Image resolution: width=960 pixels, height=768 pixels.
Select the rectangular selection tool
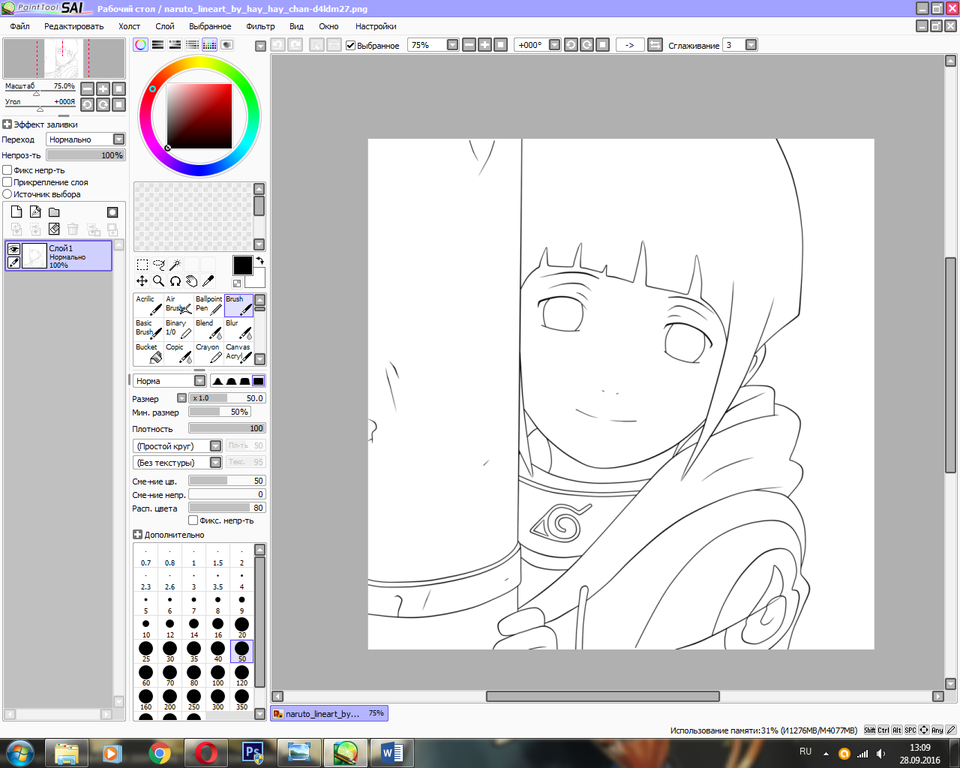142,265
